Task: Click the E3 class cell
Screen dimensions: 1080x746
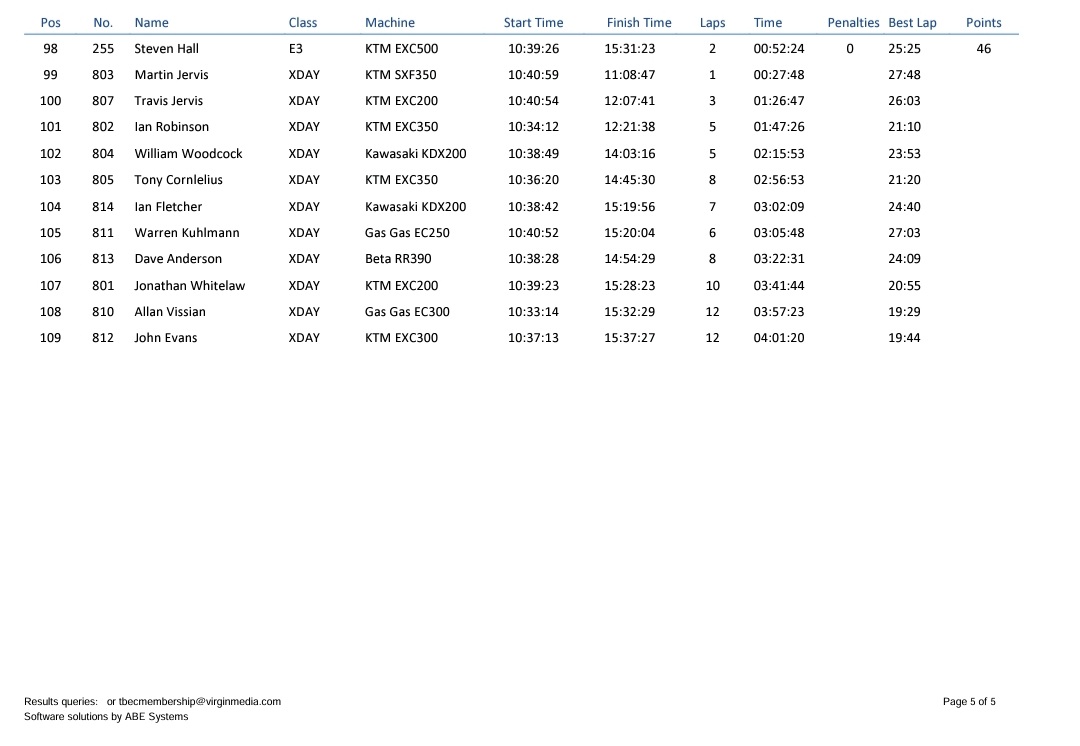Action: [x=295, y=49]
